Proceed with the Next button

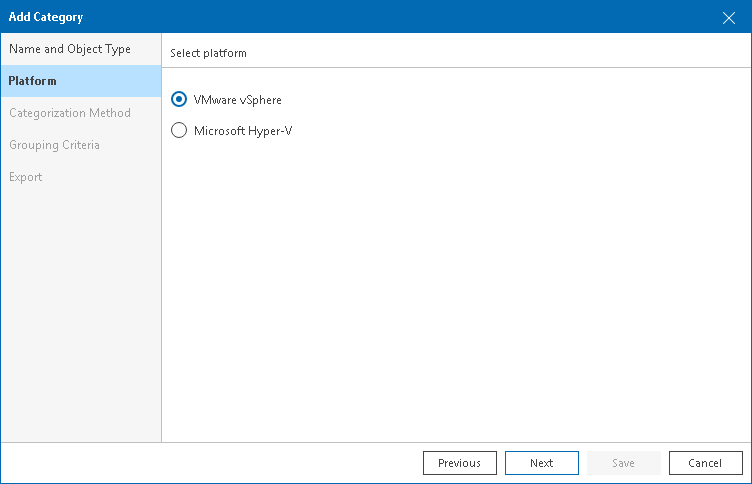point(542,463)
